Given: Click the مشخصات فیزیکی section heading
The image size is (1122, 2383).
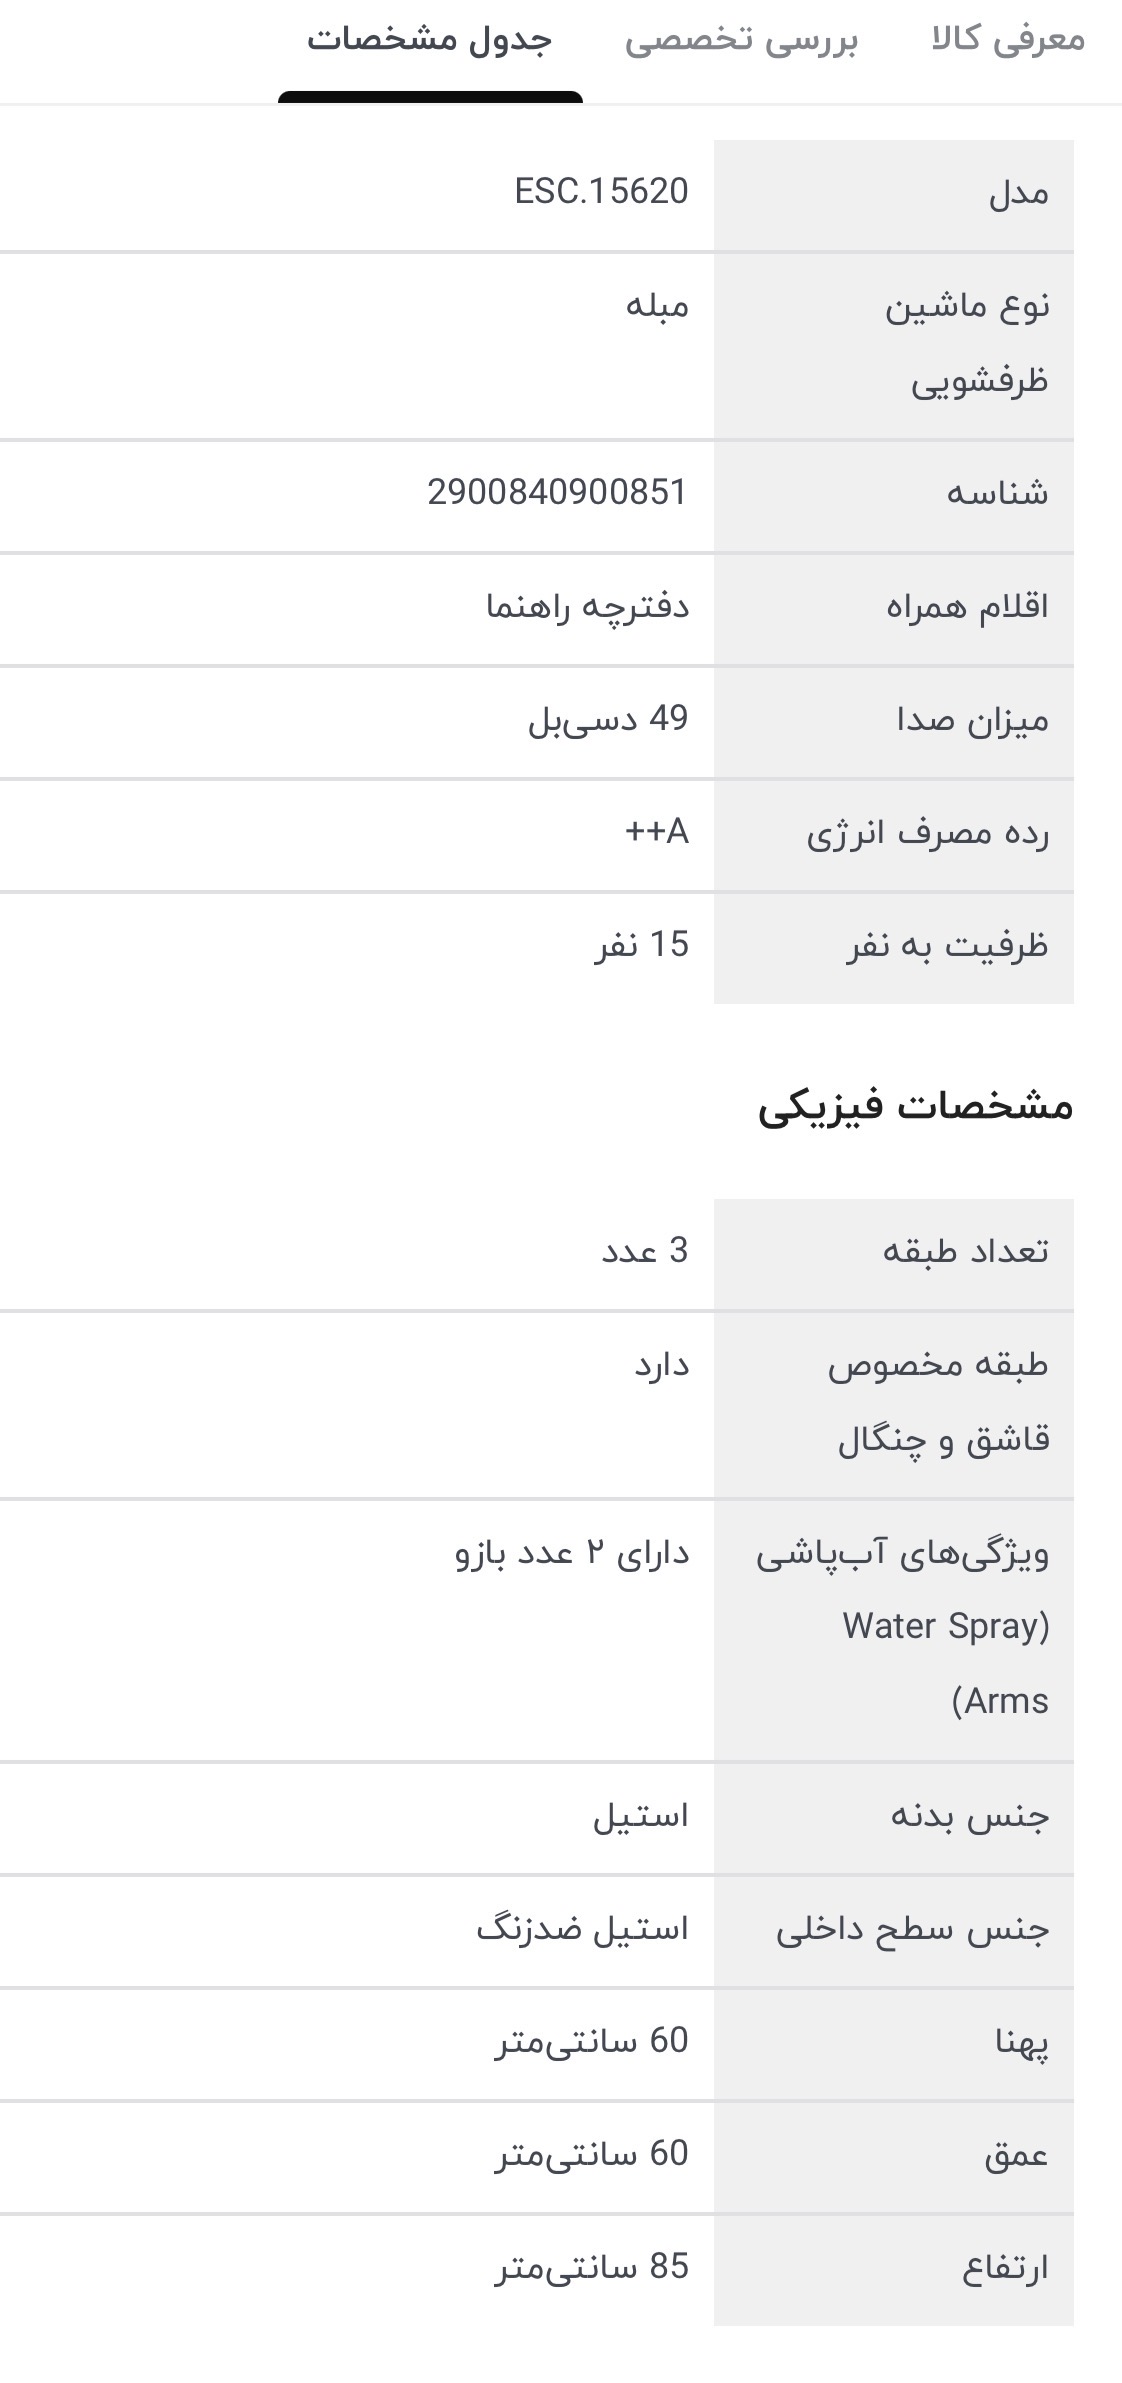Looking at the screenshot, I should click(914, 1107).
